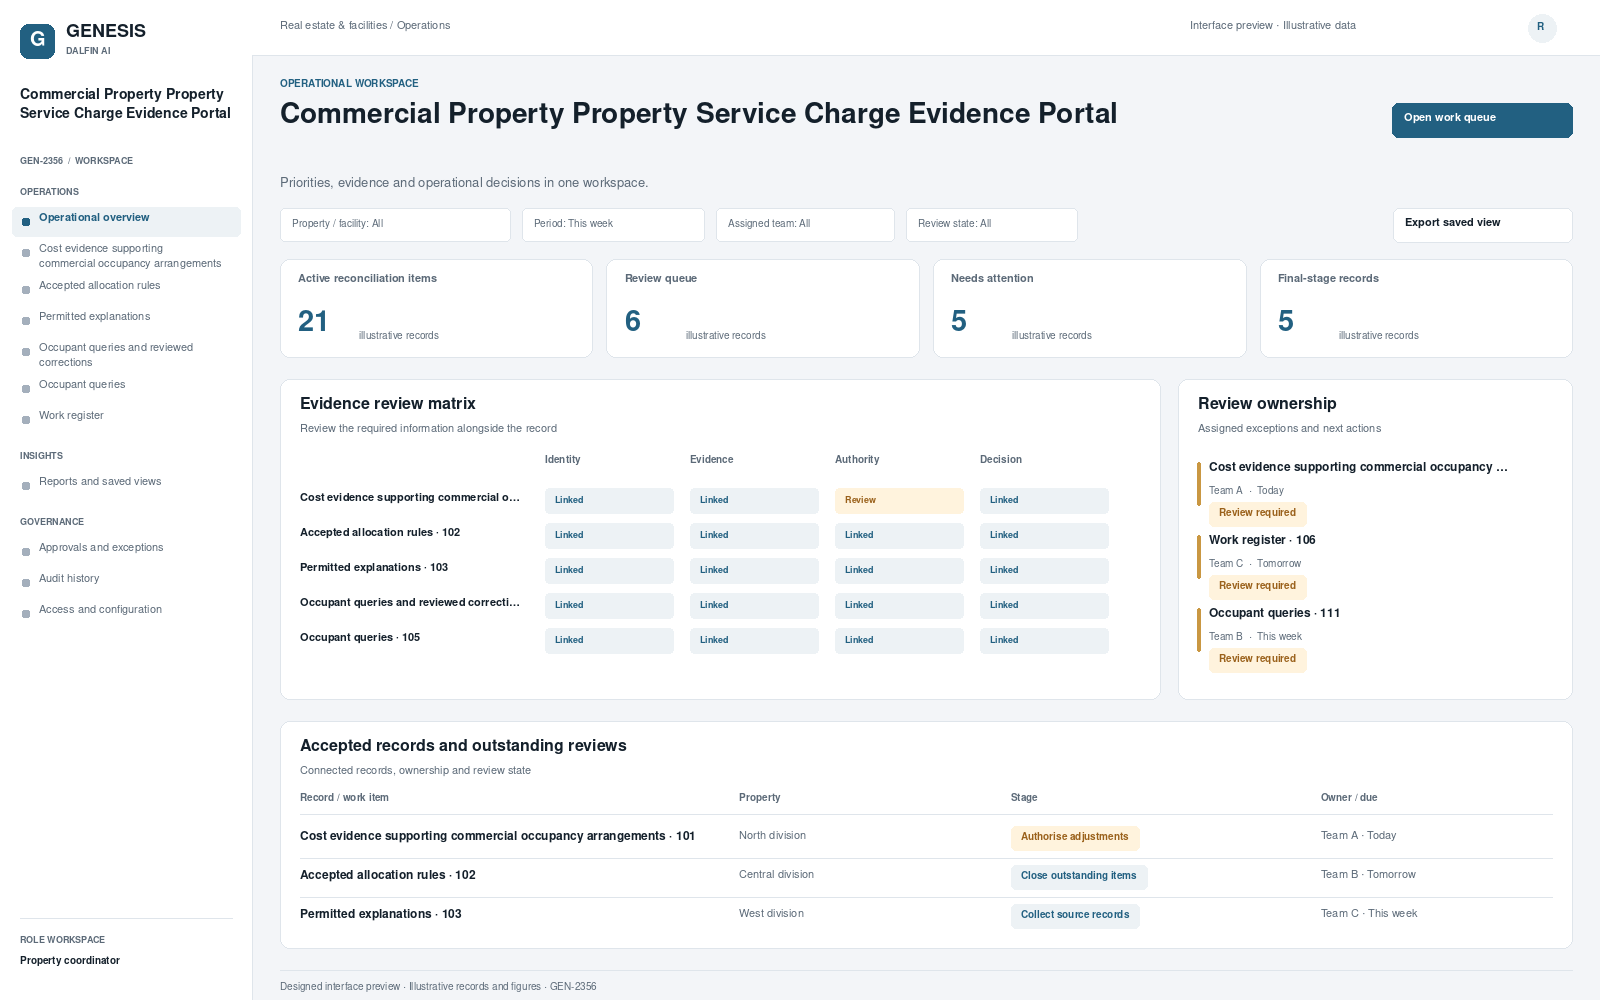Click the Review chip under Authority
1600x1000 pixels.
(x=899, y=500)
